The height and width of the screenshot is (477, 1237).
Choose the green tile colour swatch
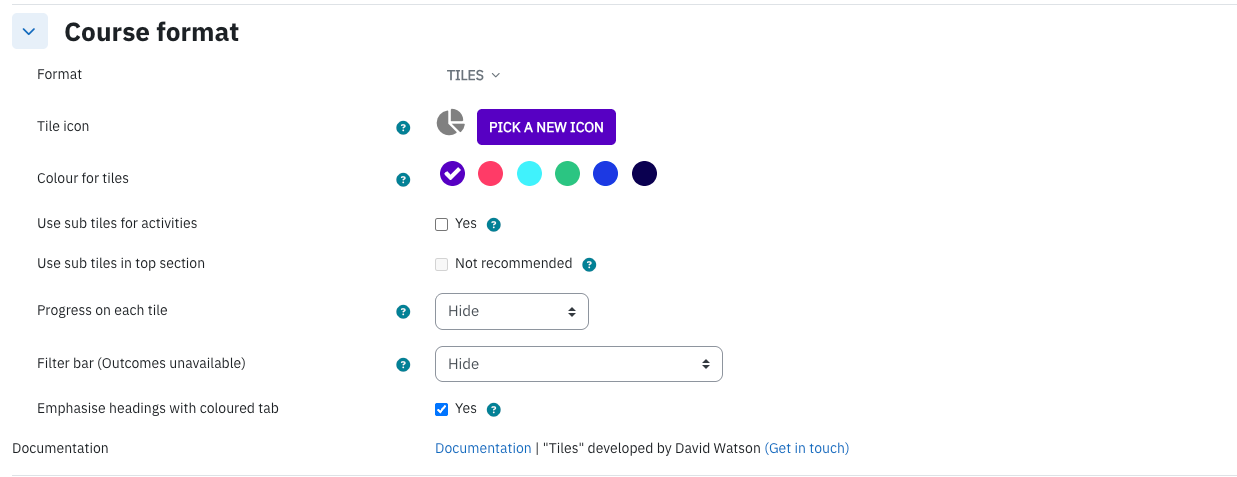[x=567, y=174]
